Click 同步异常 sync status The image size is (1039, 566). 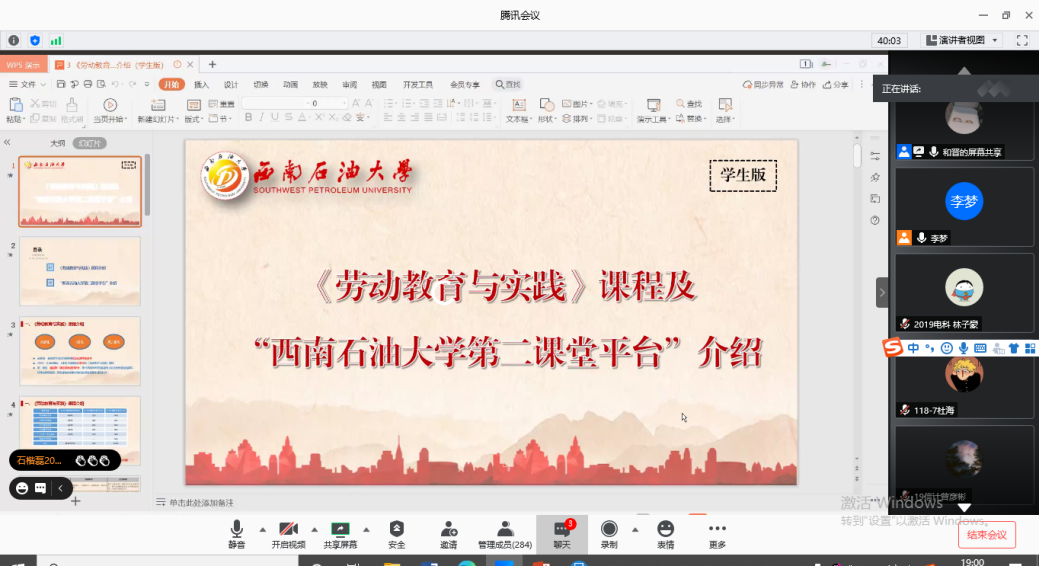[763, 84]
